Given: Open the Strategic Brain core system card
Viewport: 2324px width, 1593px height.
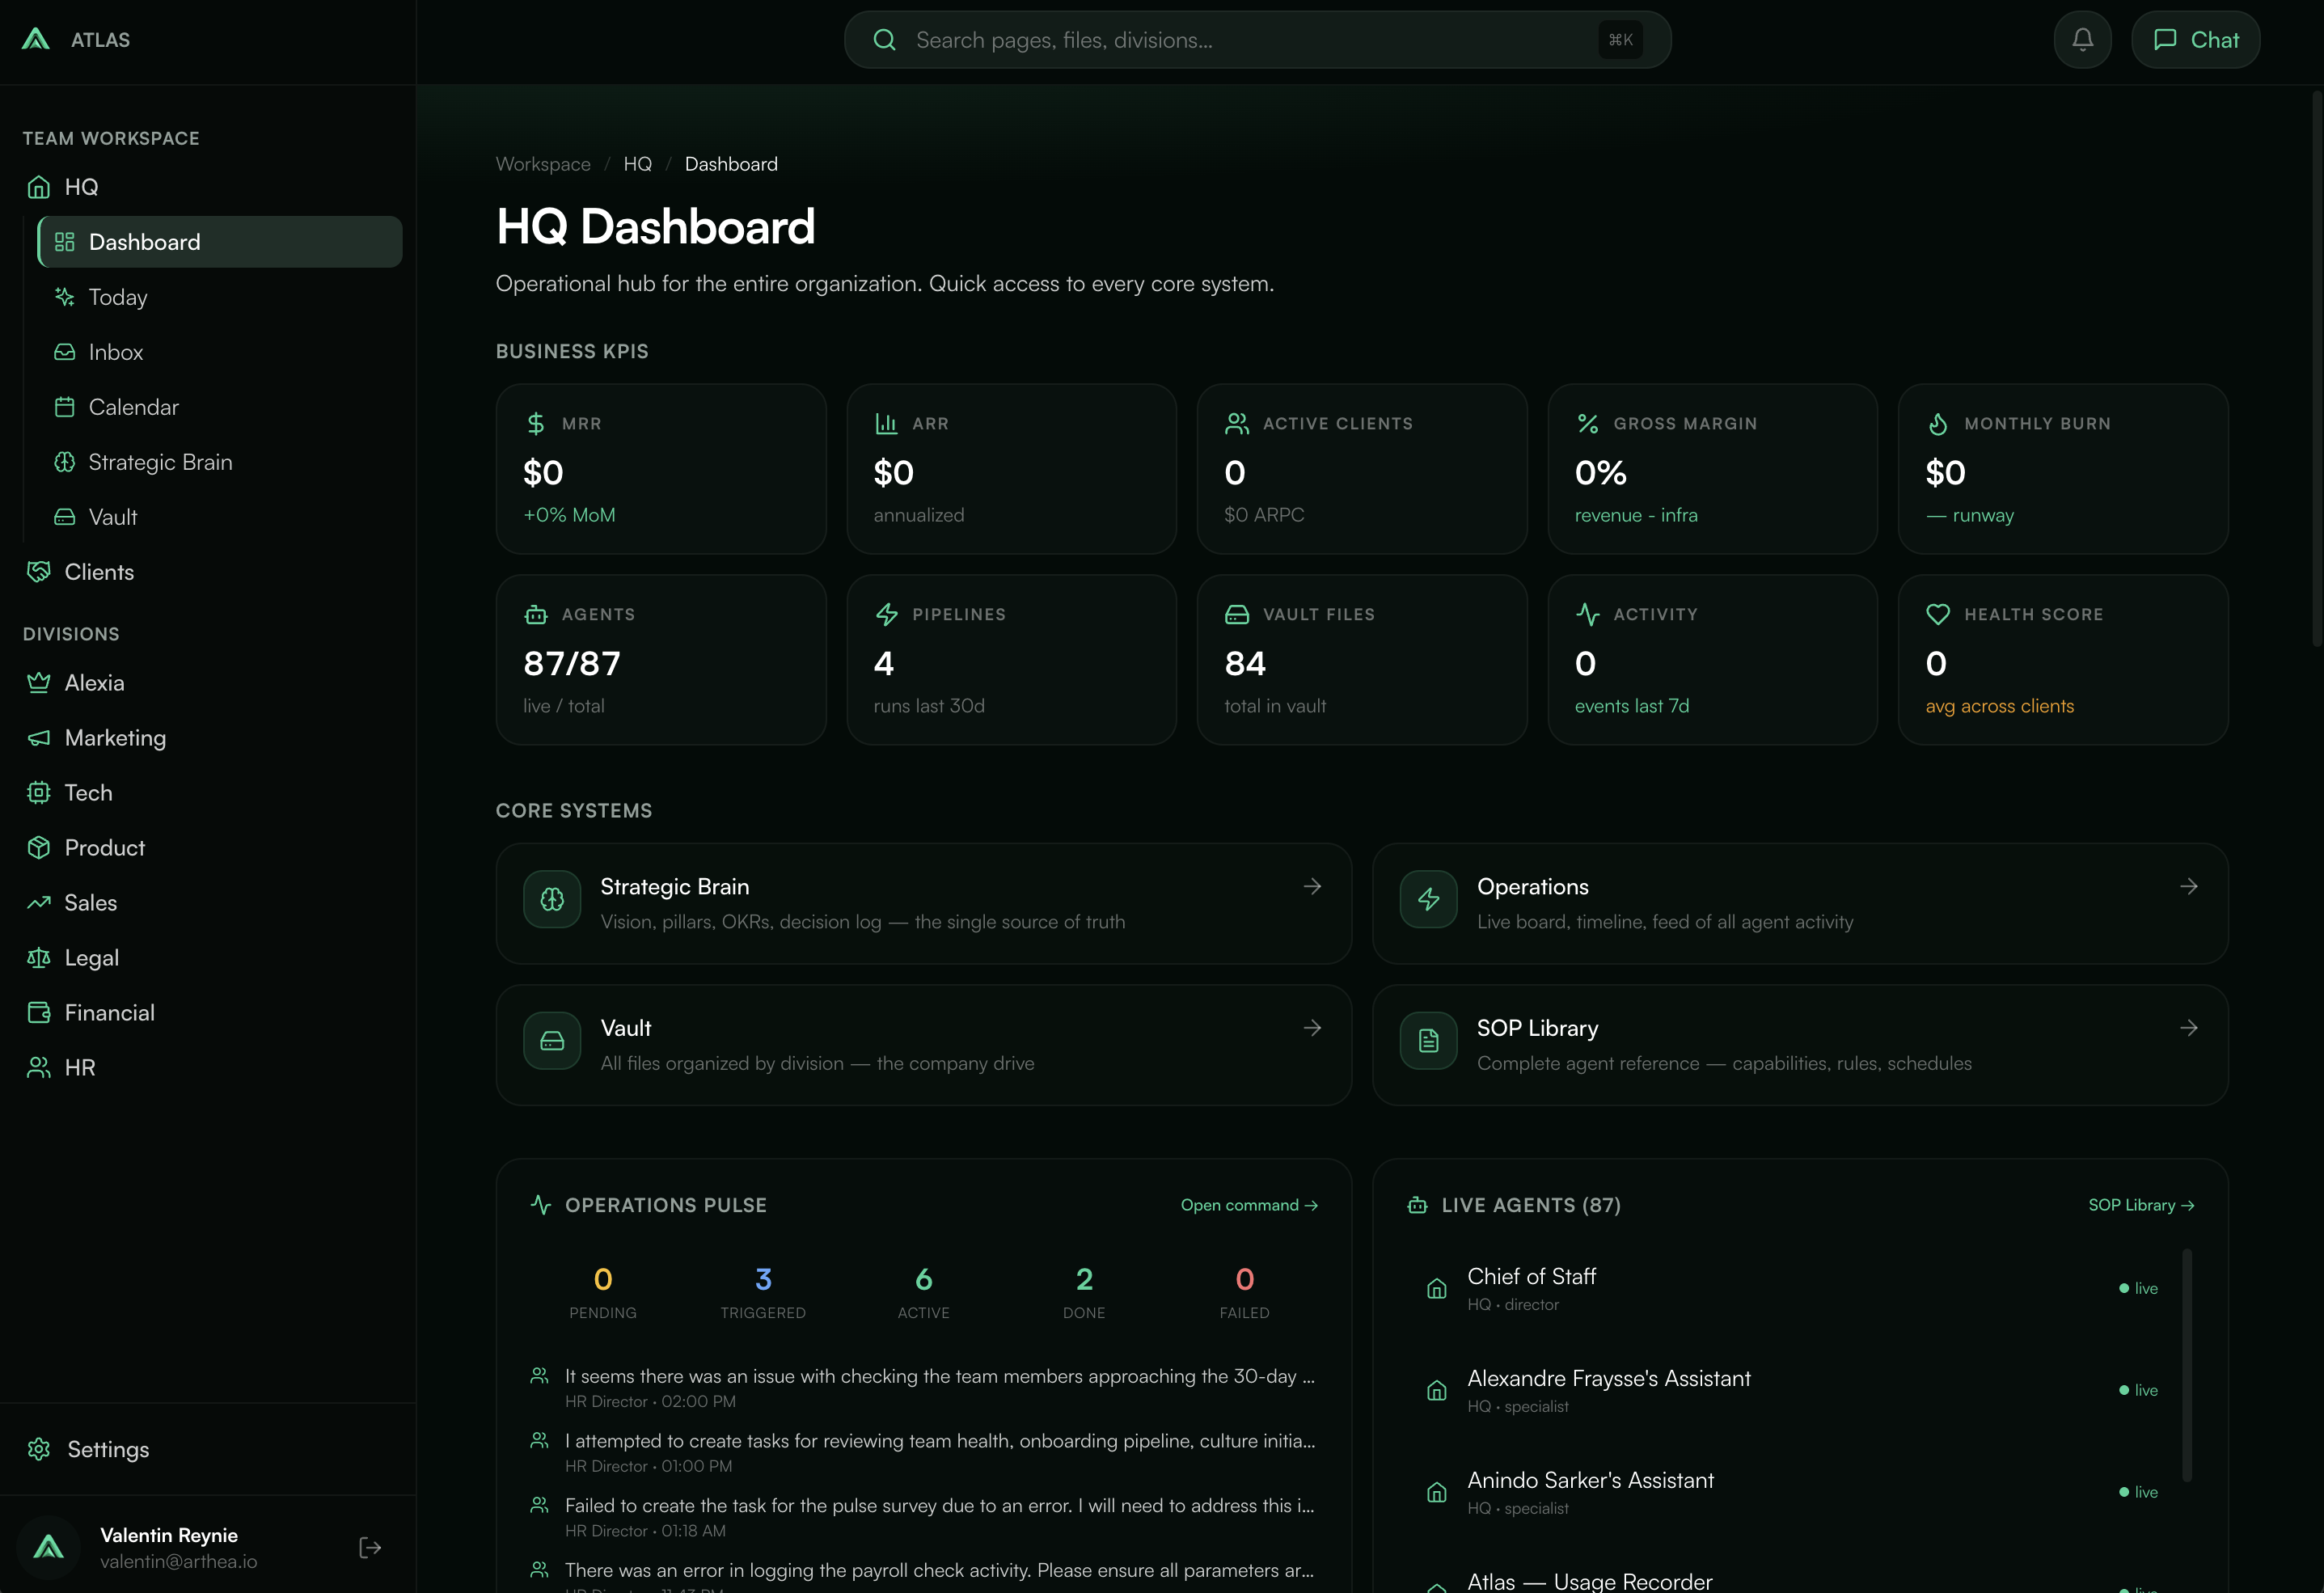Looking at the screenshot, I should pos(922,903).
